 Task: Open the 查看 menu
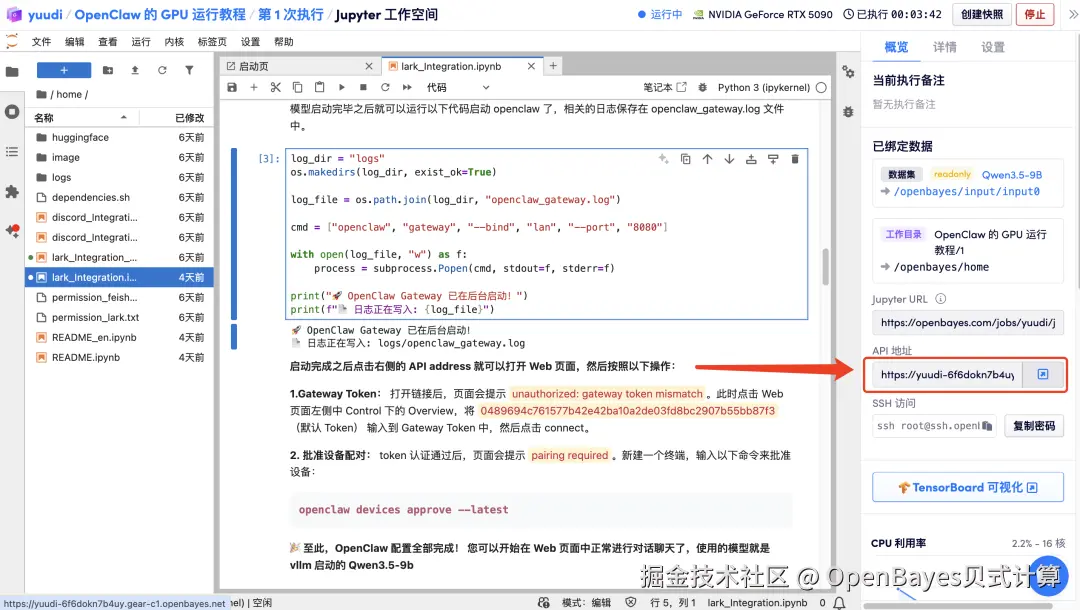pos(107,42)
